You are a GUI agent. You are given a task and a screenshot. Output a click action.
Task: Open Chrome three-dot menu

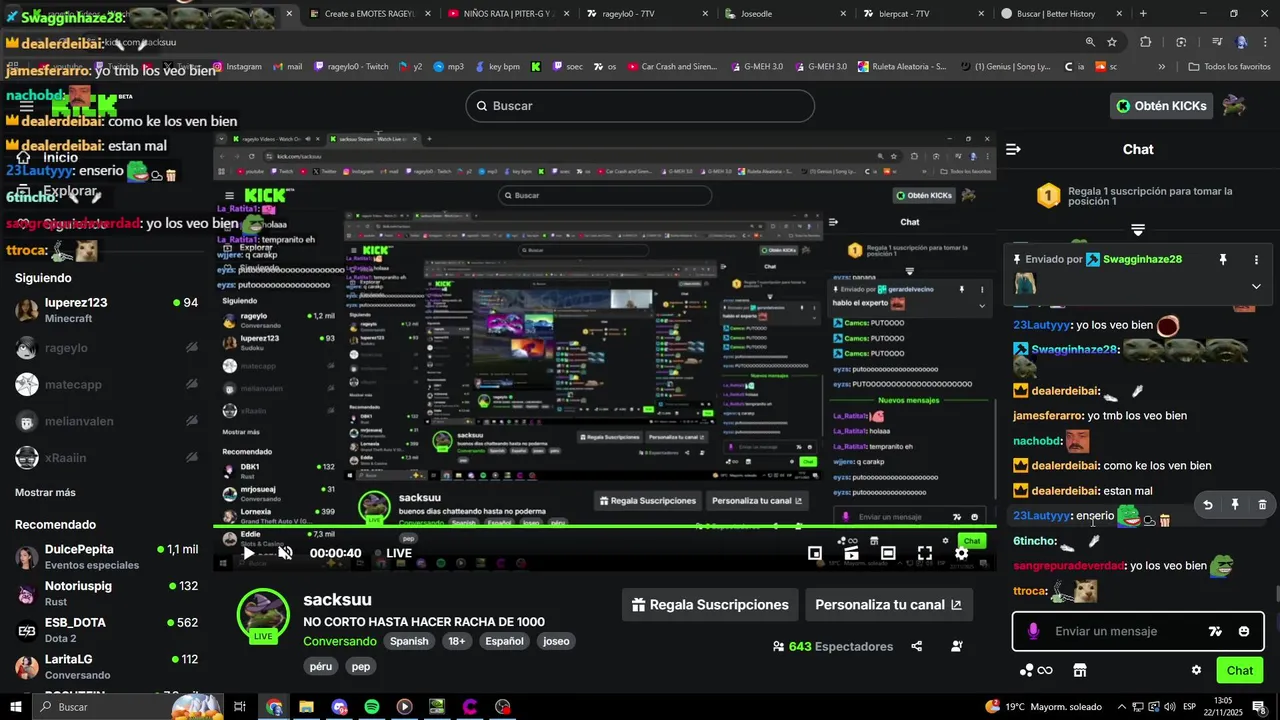coord(1265,42)
